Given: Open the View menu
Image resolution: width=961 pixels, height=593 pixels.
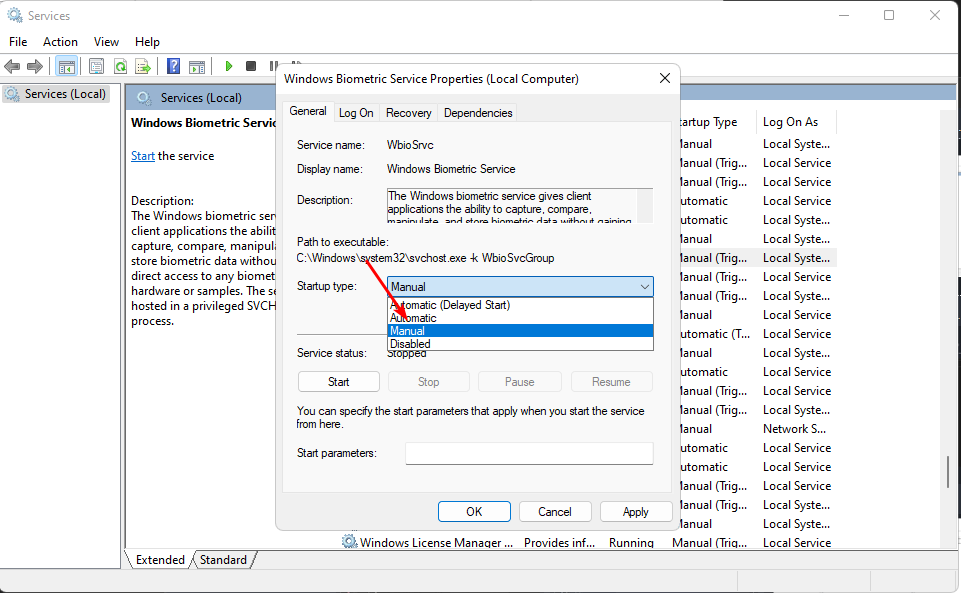Looking at the screenshot, I should 106,42.
